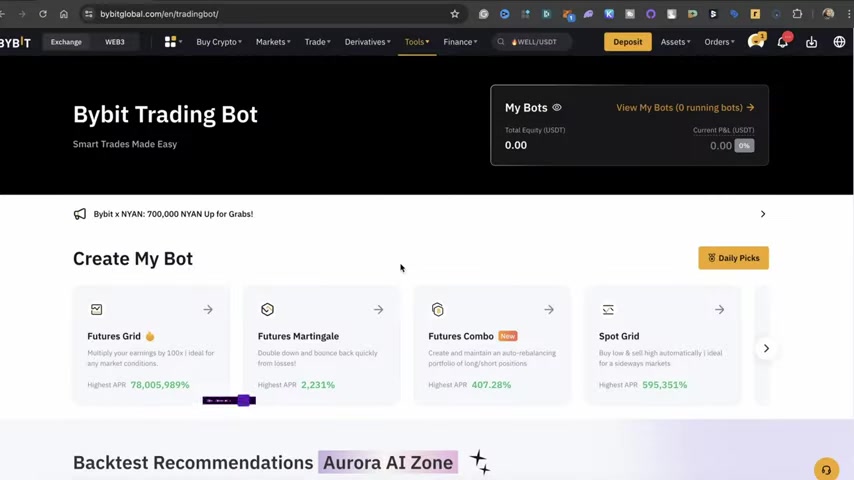The width and height of the screenshot is (854, 480).
Task: Open Tools menu
Action: [417, 42]
